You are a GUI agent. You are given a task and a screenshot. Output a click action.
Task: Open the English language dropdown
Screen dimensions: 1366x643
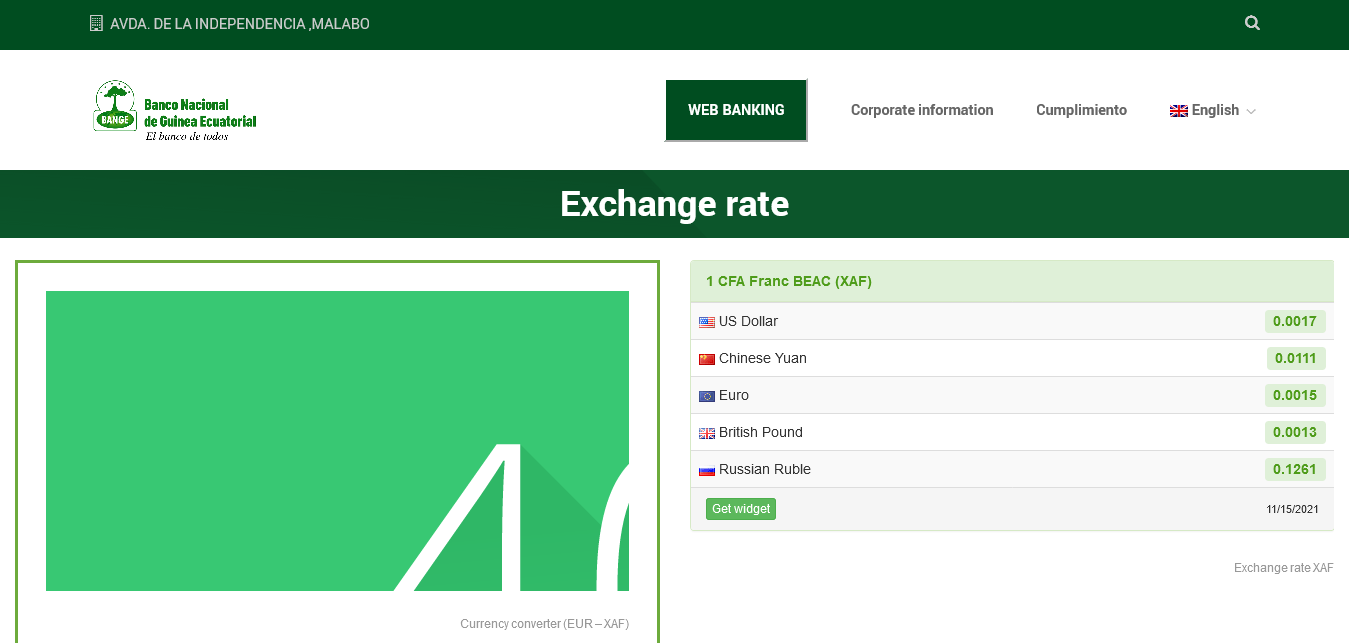coord(1214,110)
